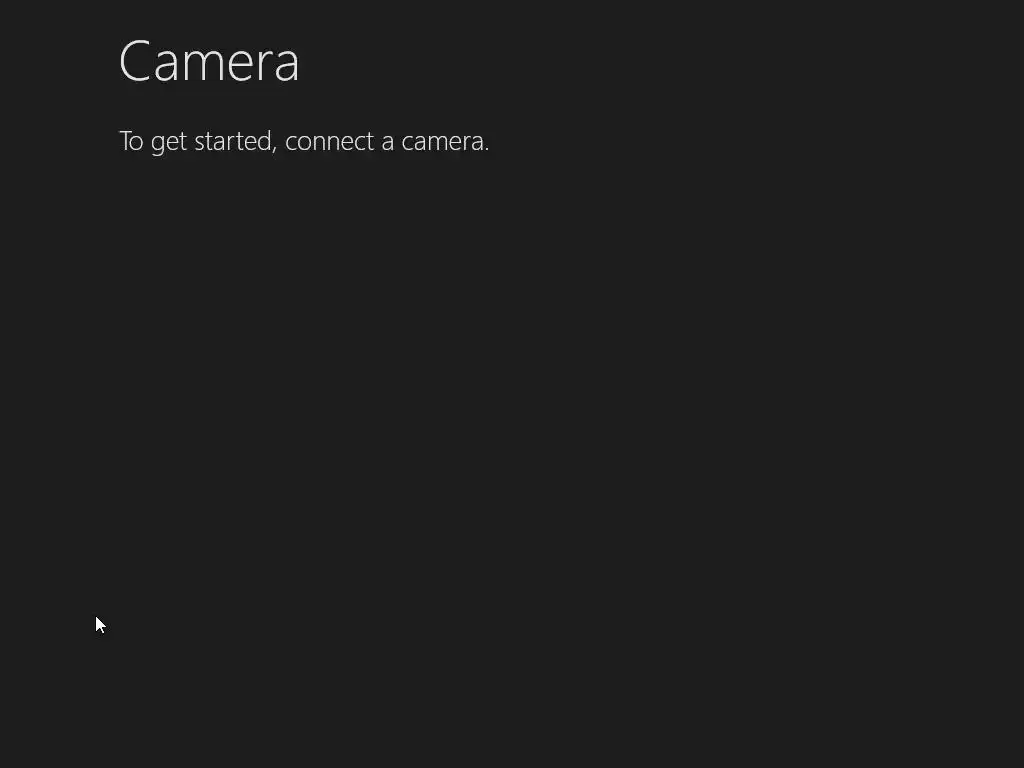Click the period ending the connect-a-camera message
1024x768 pixels.
487,149
